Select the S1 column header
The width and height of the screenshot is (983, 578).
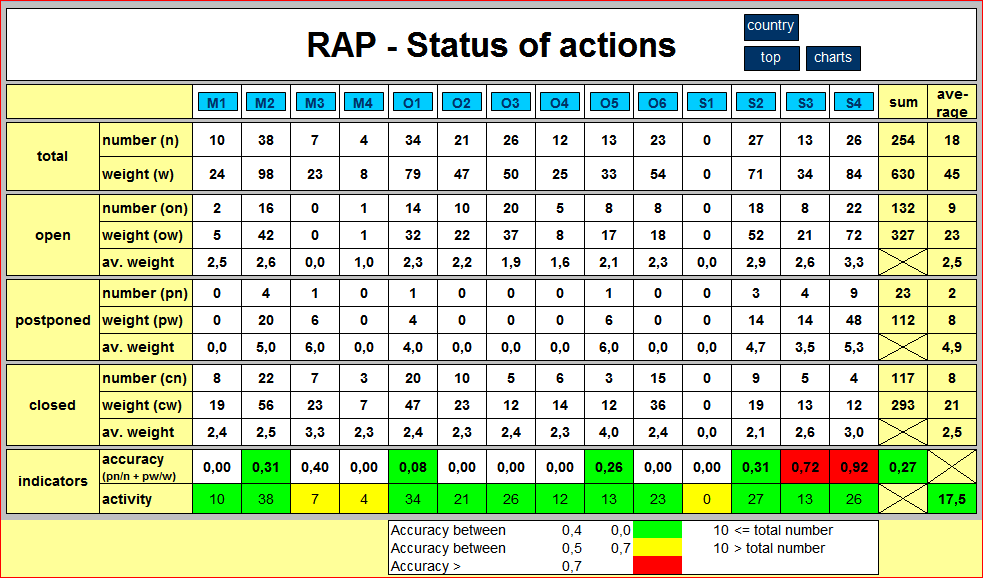click(x=707, y=101)
